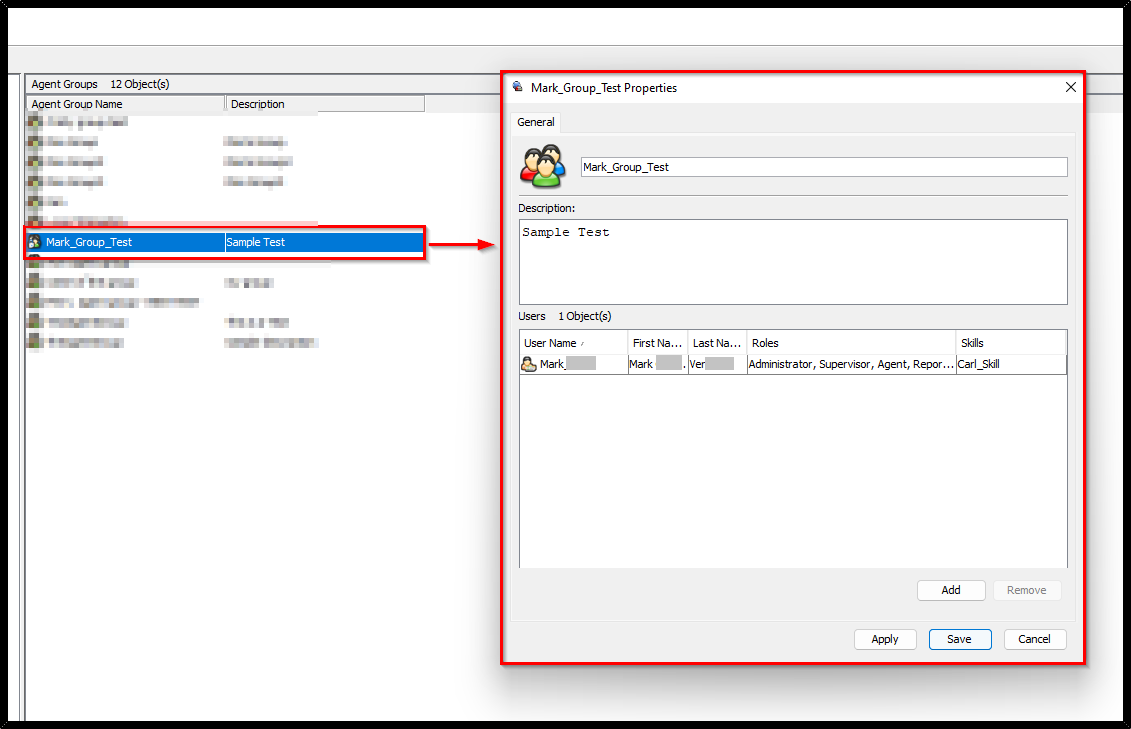Click the Cancel button
The image size is (1131, 729).
(x=1034, y=639)
